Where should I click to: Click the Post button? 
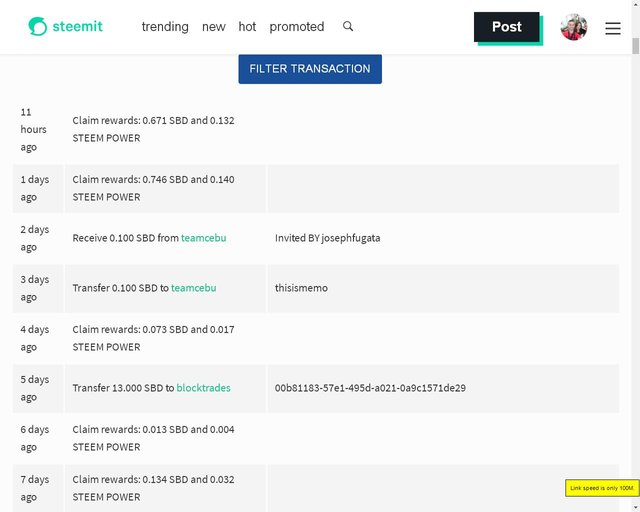(x=507, y=27)
